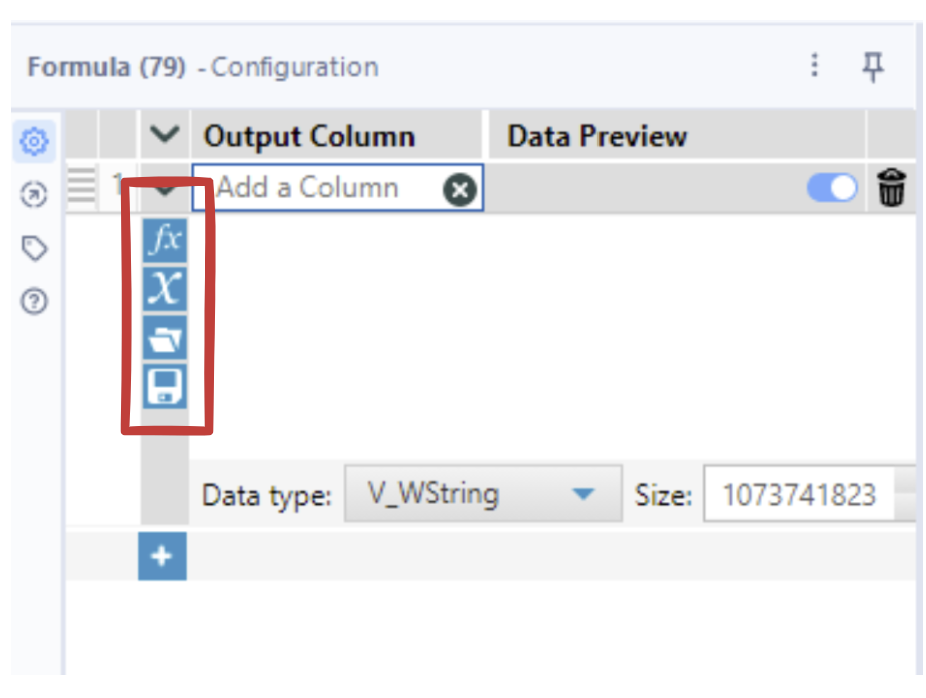The image size is (926, 698).
Task: Toggle the expression enable switch off
Action: pos(832,187)
